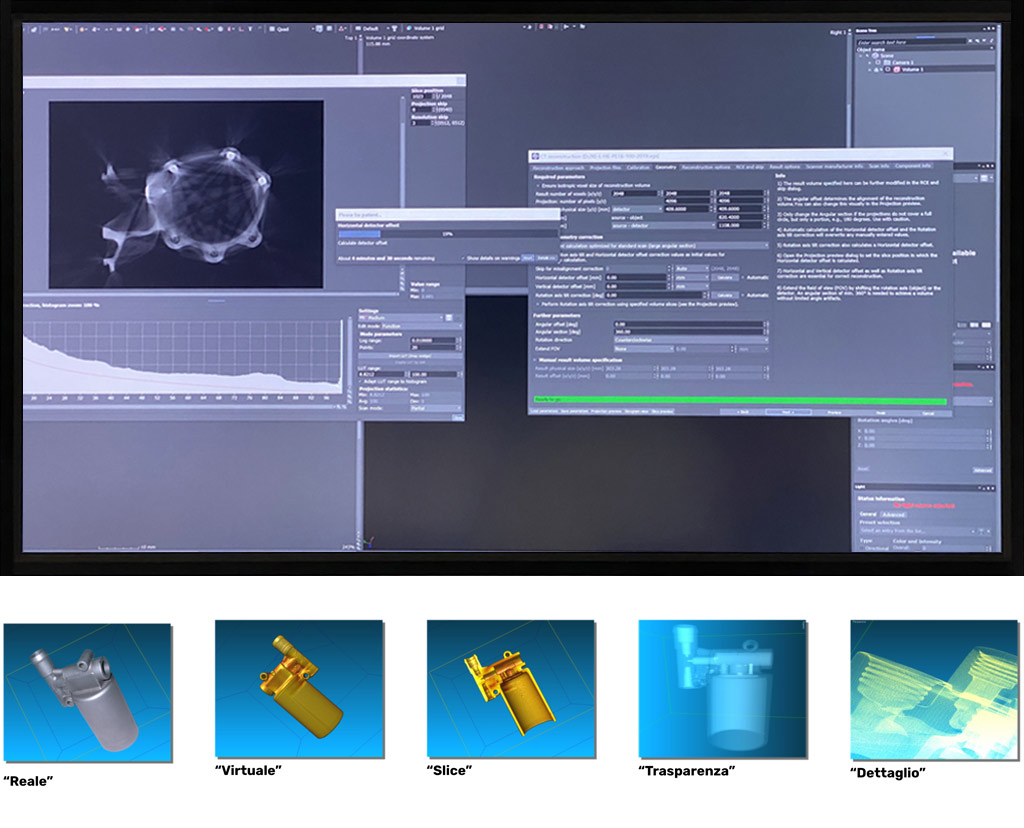The height and width of the screenshot is (828, 1024).
Task: Open the Rotation direction dropdown
Action: click(x=691, y=340)
